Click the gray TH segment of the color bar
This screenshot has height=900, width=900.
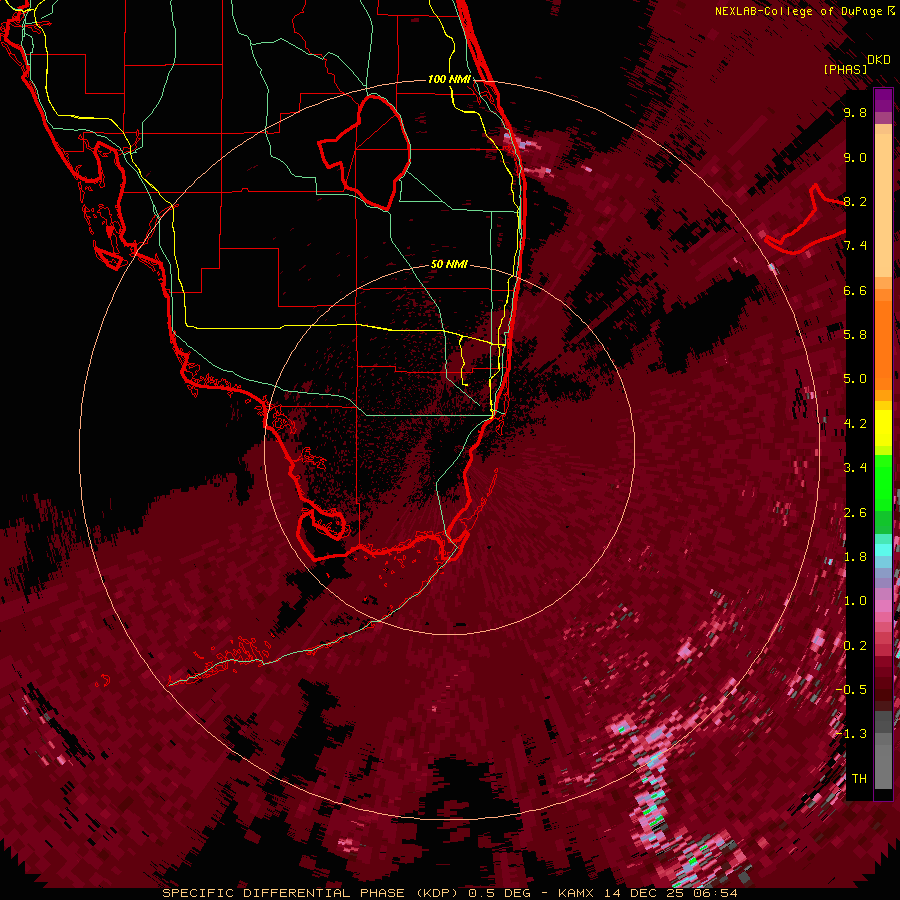point(883,766)
